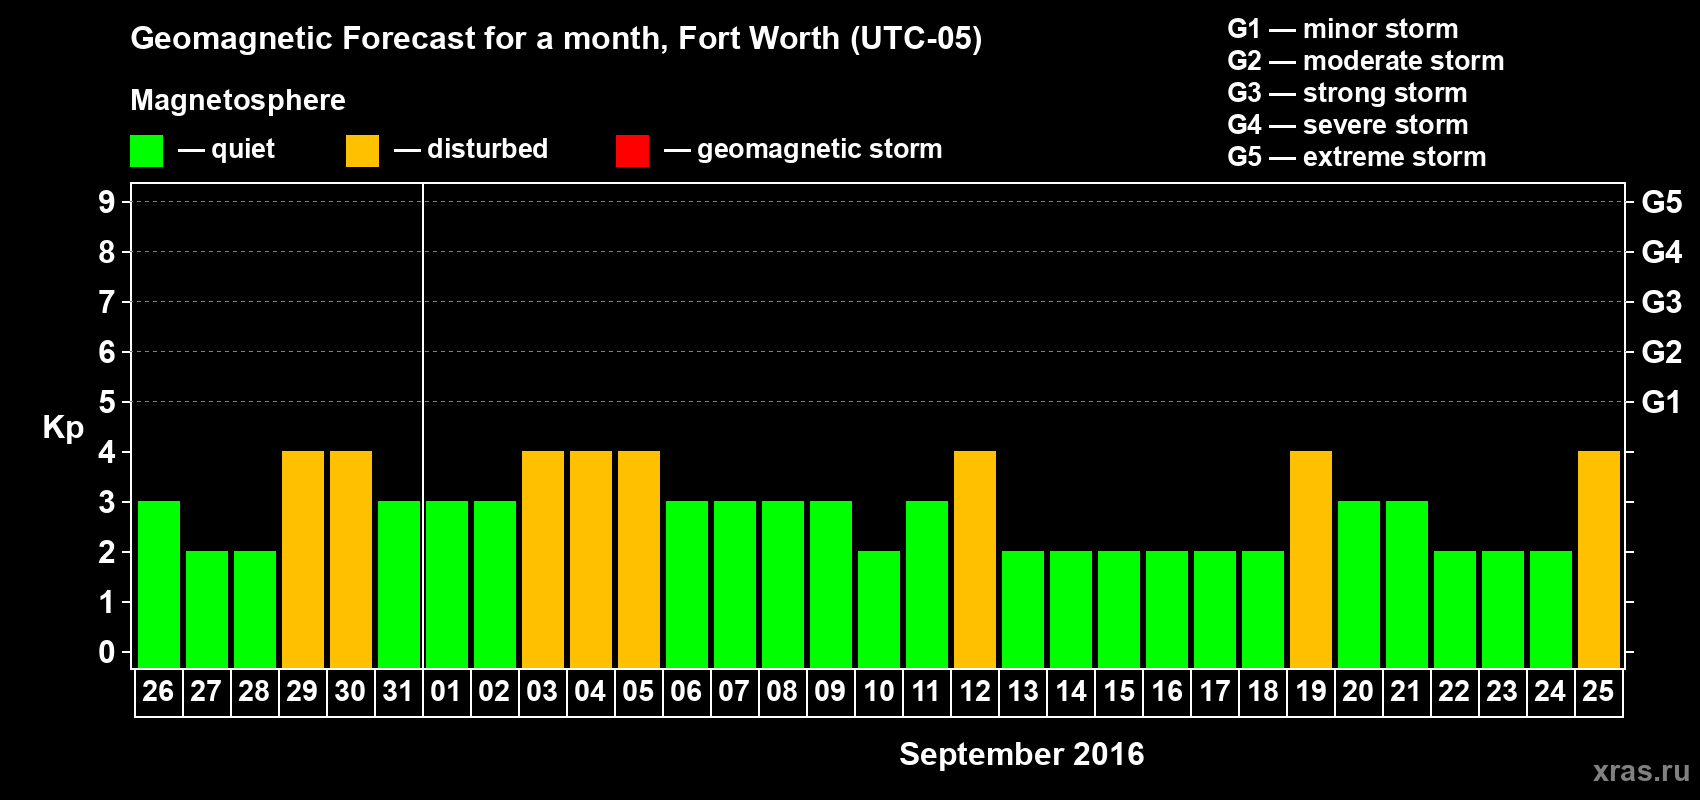1700x800 pixels.
Task: Click the date cell labeled 09
Action: point(830,692)
